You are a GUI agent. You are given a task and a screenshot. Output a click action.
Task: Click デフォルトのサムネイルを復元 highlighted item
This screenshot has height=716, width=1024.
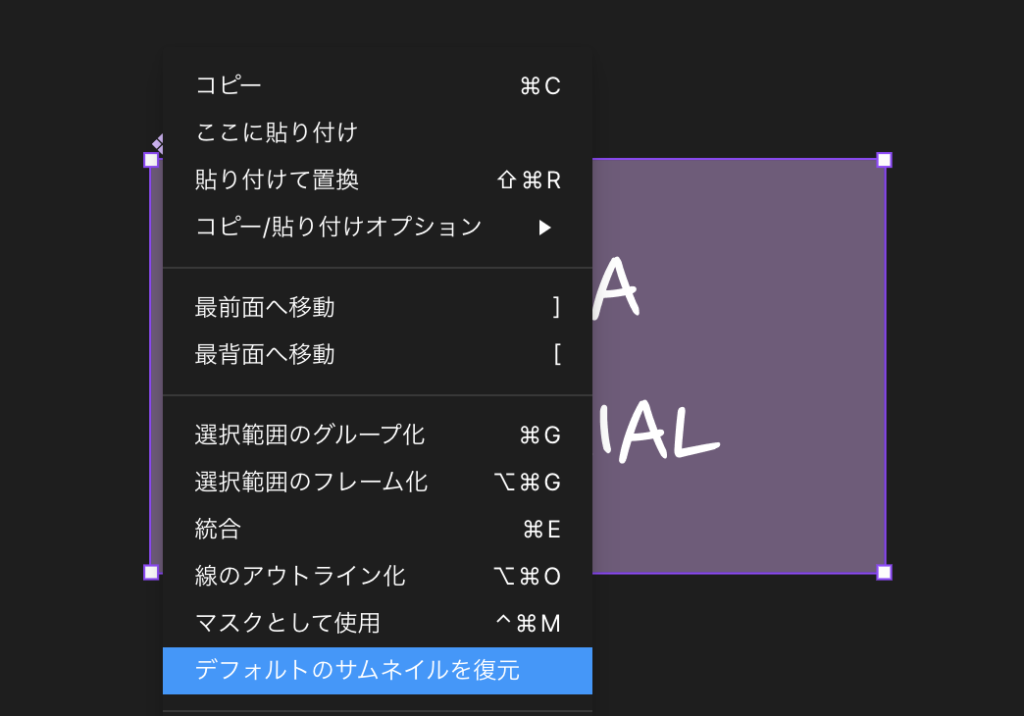point(357,670)
